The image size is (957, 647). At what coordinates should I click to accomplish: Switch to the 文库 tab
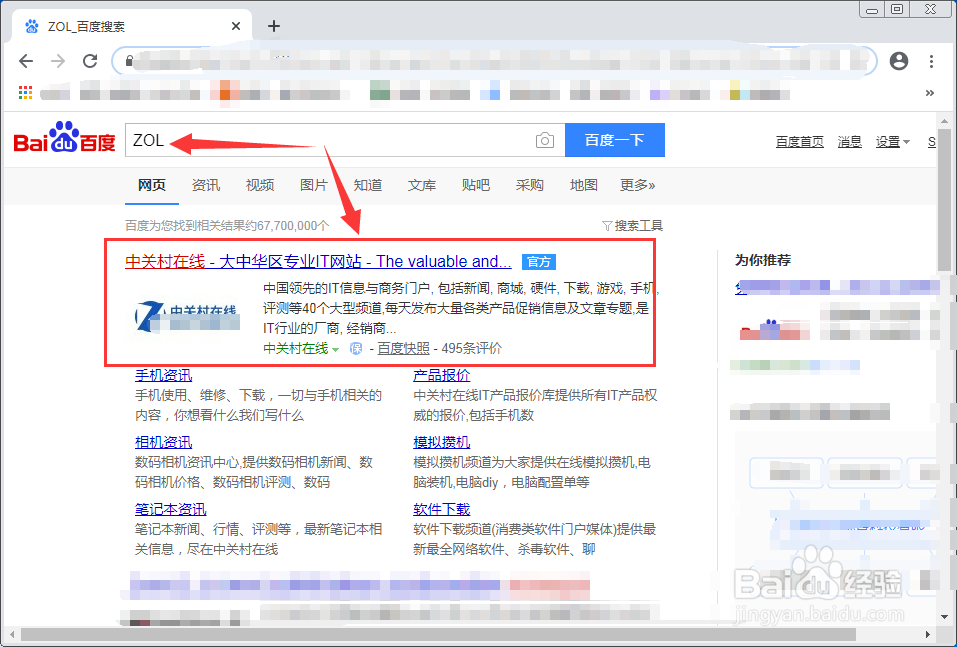(422, 185)
